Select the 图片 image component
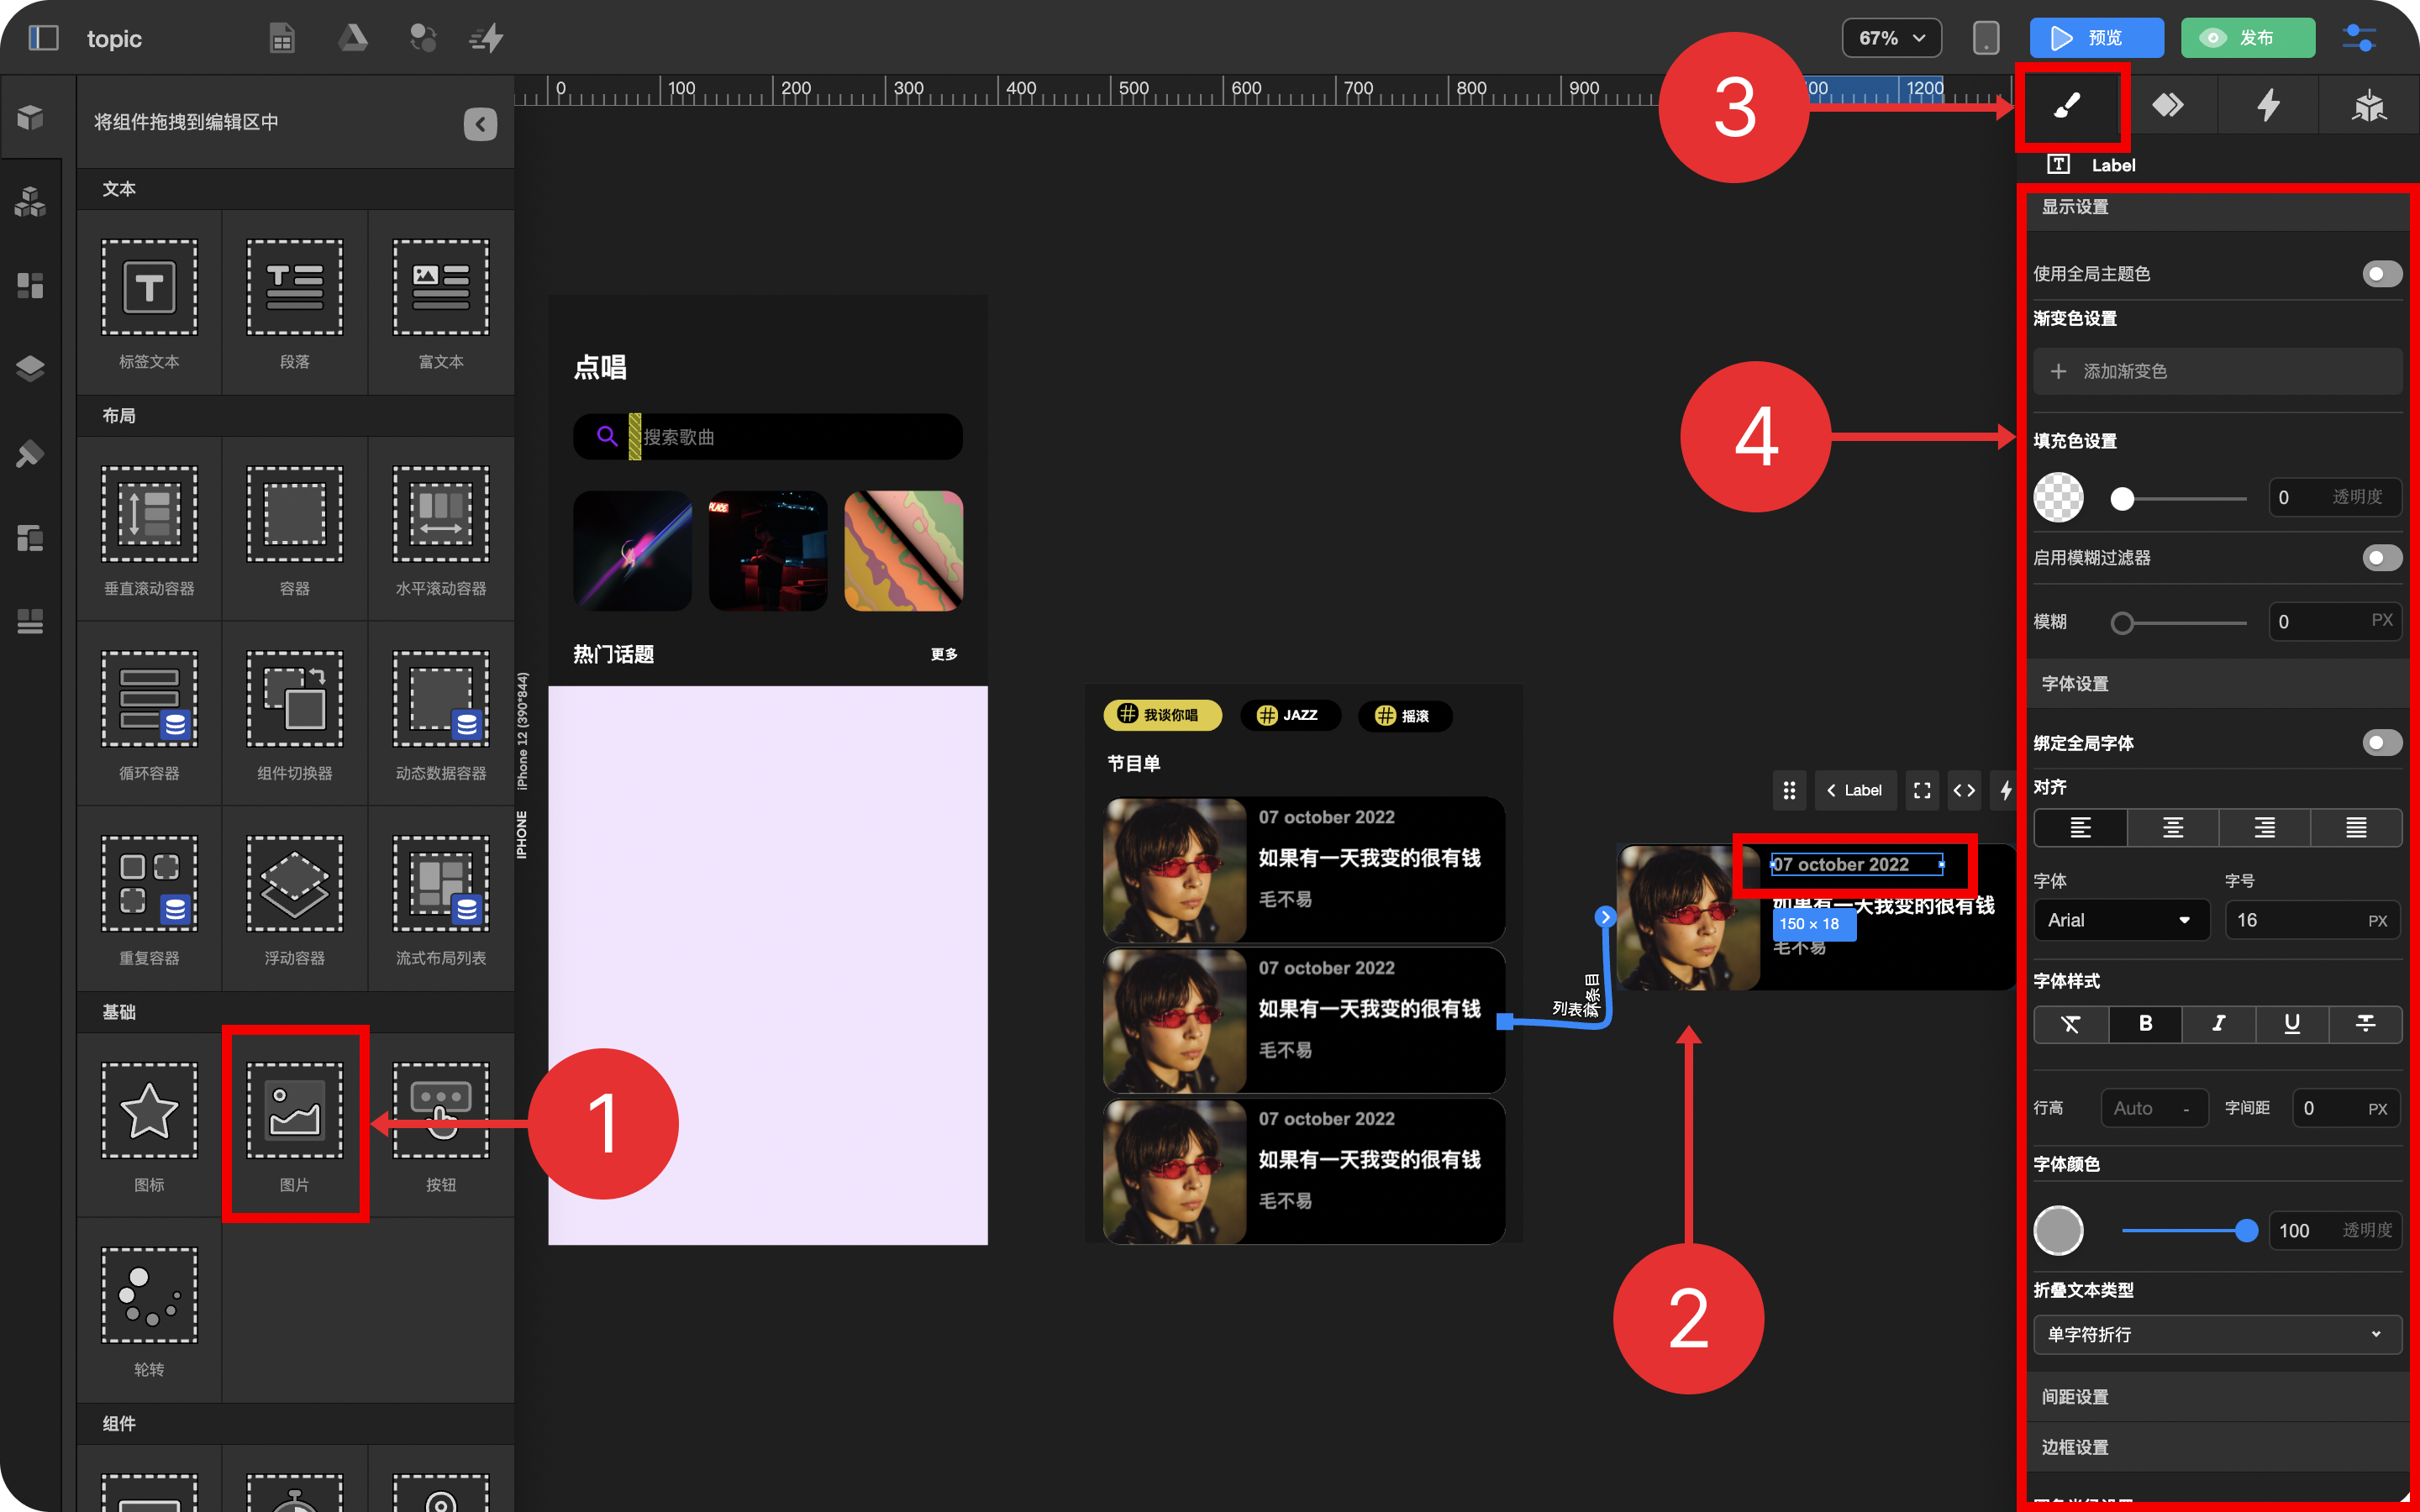This screenshot has height=1512, width=2420. click(x=294, y=1126)
